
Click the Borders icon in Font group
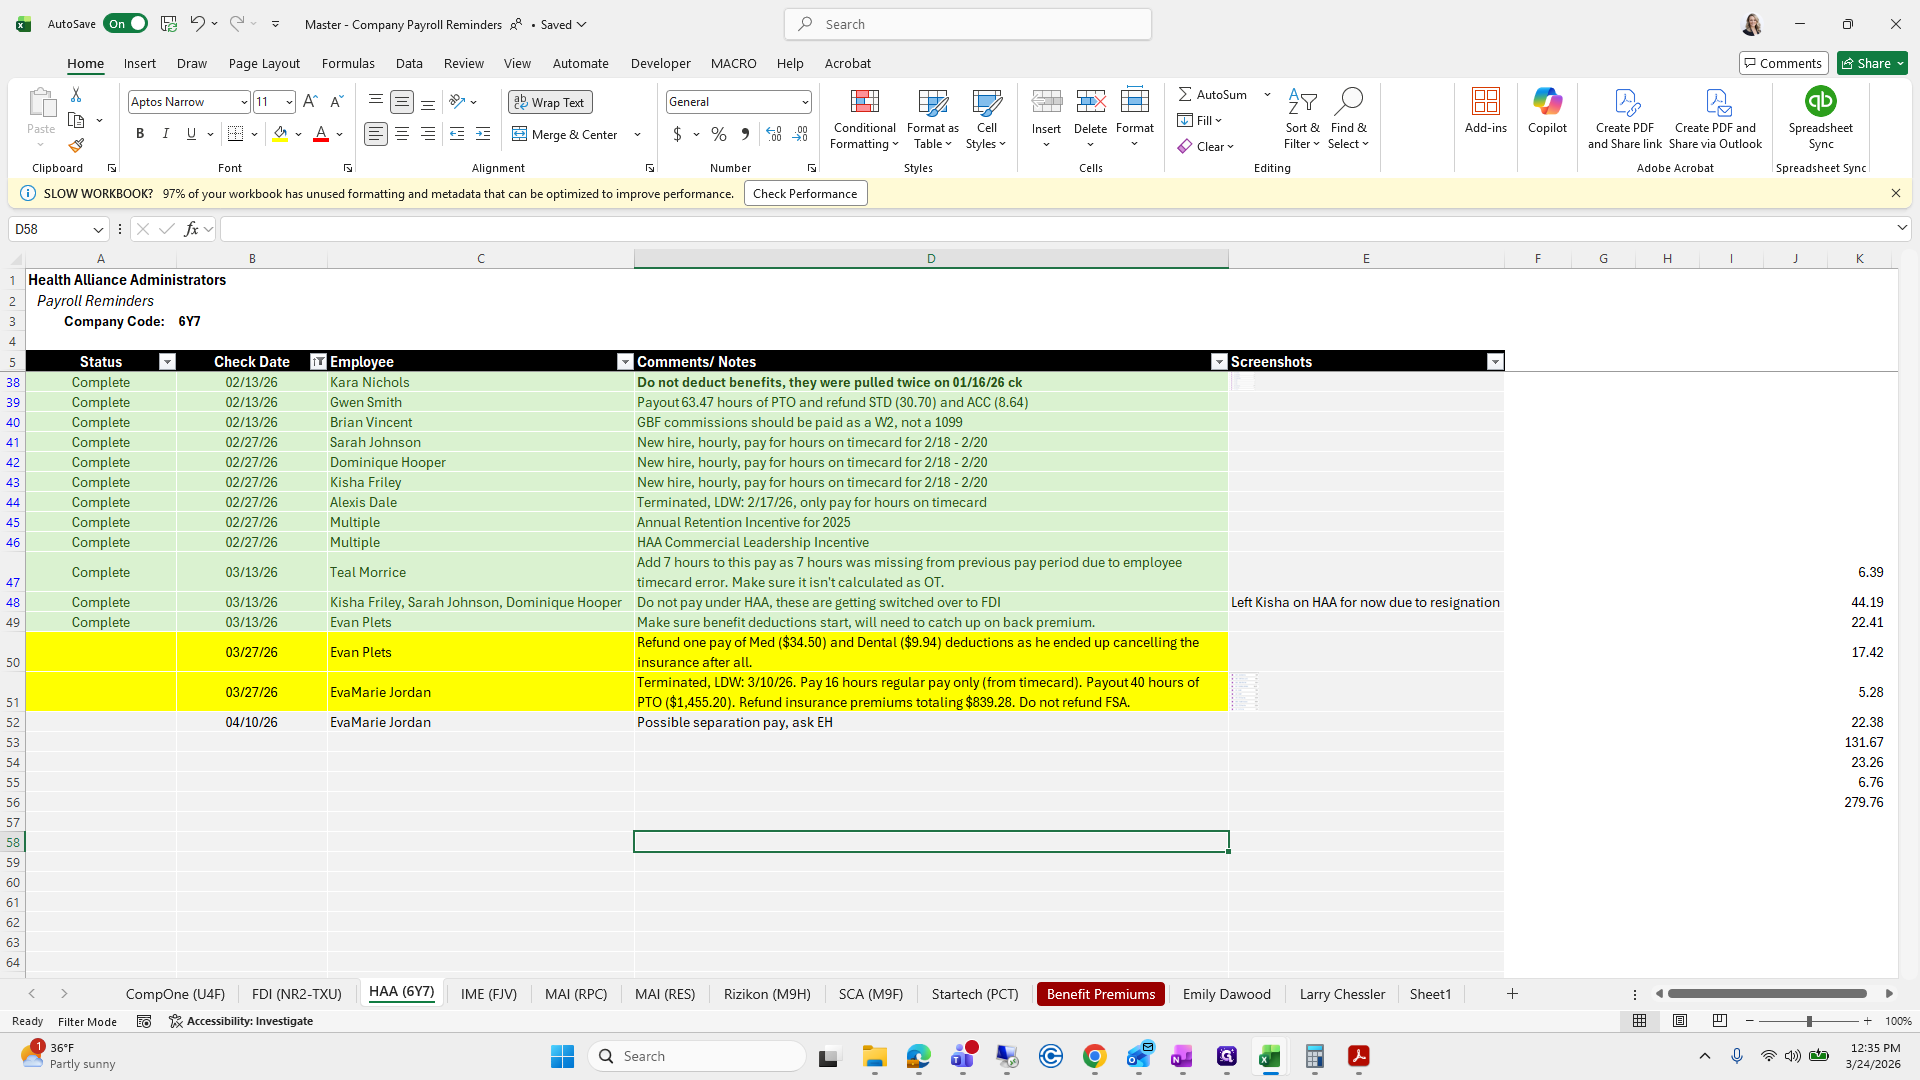click(x=236, y=134)
